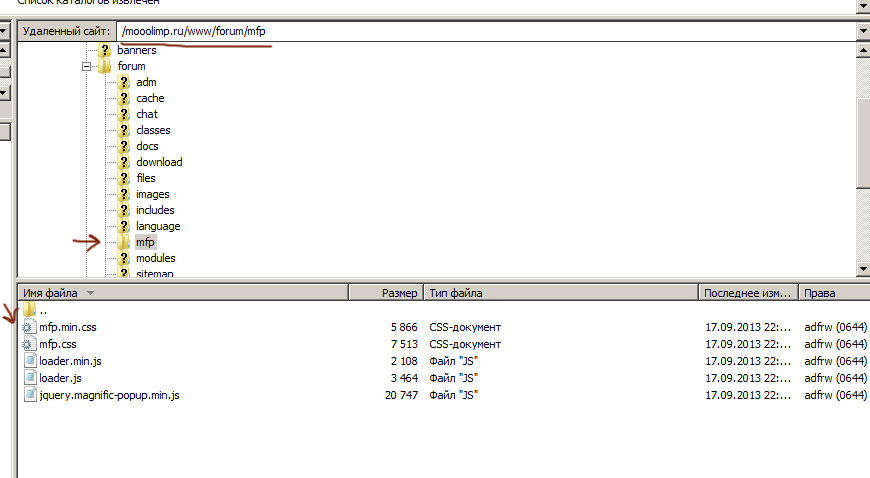Sort files by Тип файла column

click(x=560, y=293)
